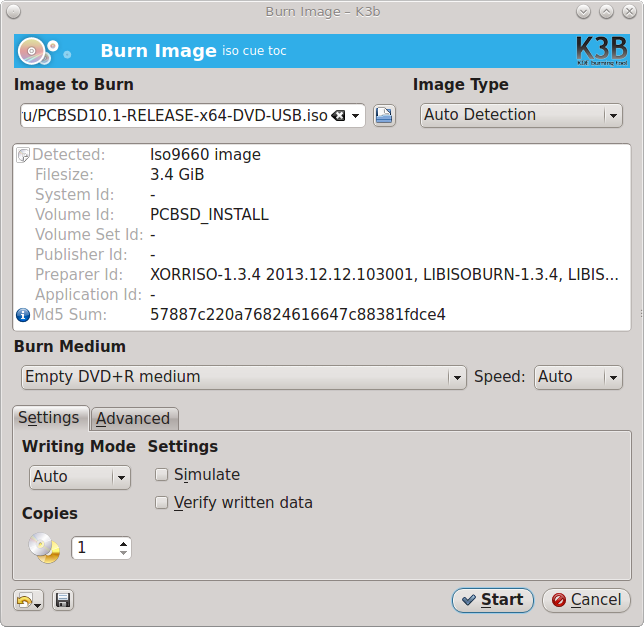
Task: Increase the number of copies
Action: [x=124, y=543]
